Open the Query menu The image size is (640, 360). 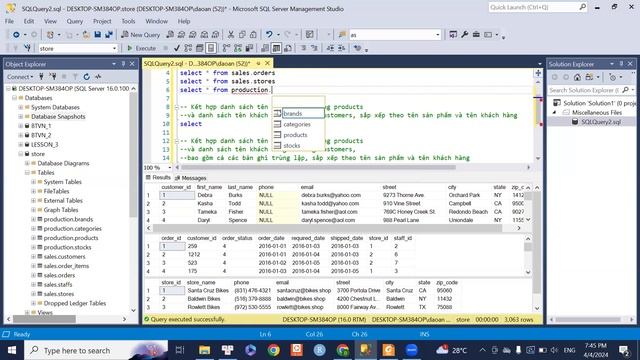click(75, 21)
